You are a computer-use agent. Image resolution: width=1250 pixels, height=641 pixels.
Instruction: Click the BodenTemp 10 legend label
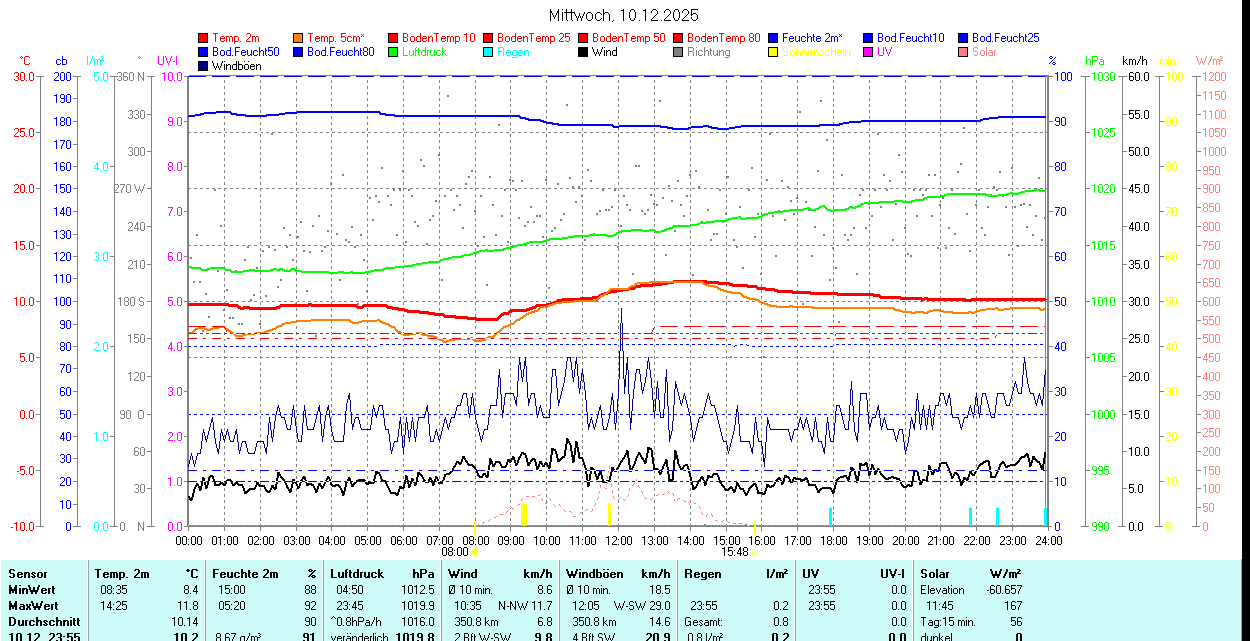[x=438, y=38]
